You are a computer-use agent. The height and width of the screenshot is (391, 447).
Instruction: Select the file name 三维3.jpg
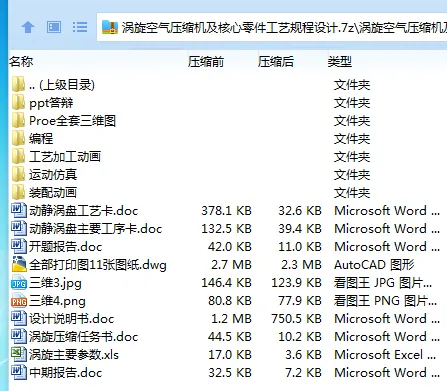pos(55,283)
